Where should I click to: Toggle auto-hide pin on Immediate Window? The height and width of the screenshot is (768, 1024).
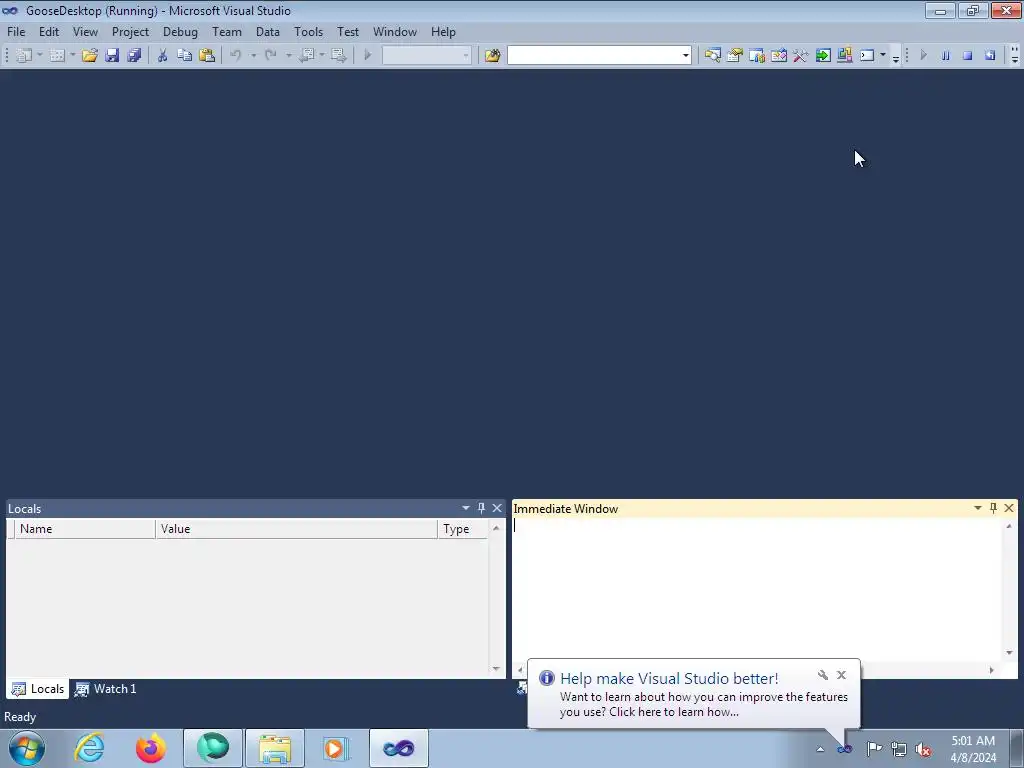(x=993, y=508)
